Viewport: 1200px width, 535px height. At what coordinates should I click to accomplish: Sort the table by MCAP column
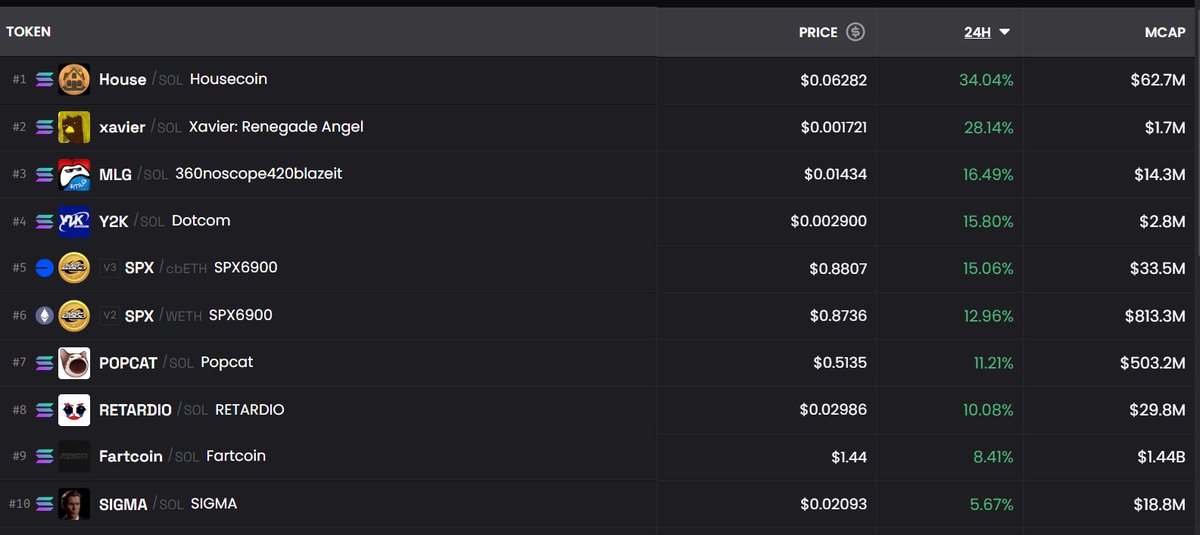click(1165, 32)
